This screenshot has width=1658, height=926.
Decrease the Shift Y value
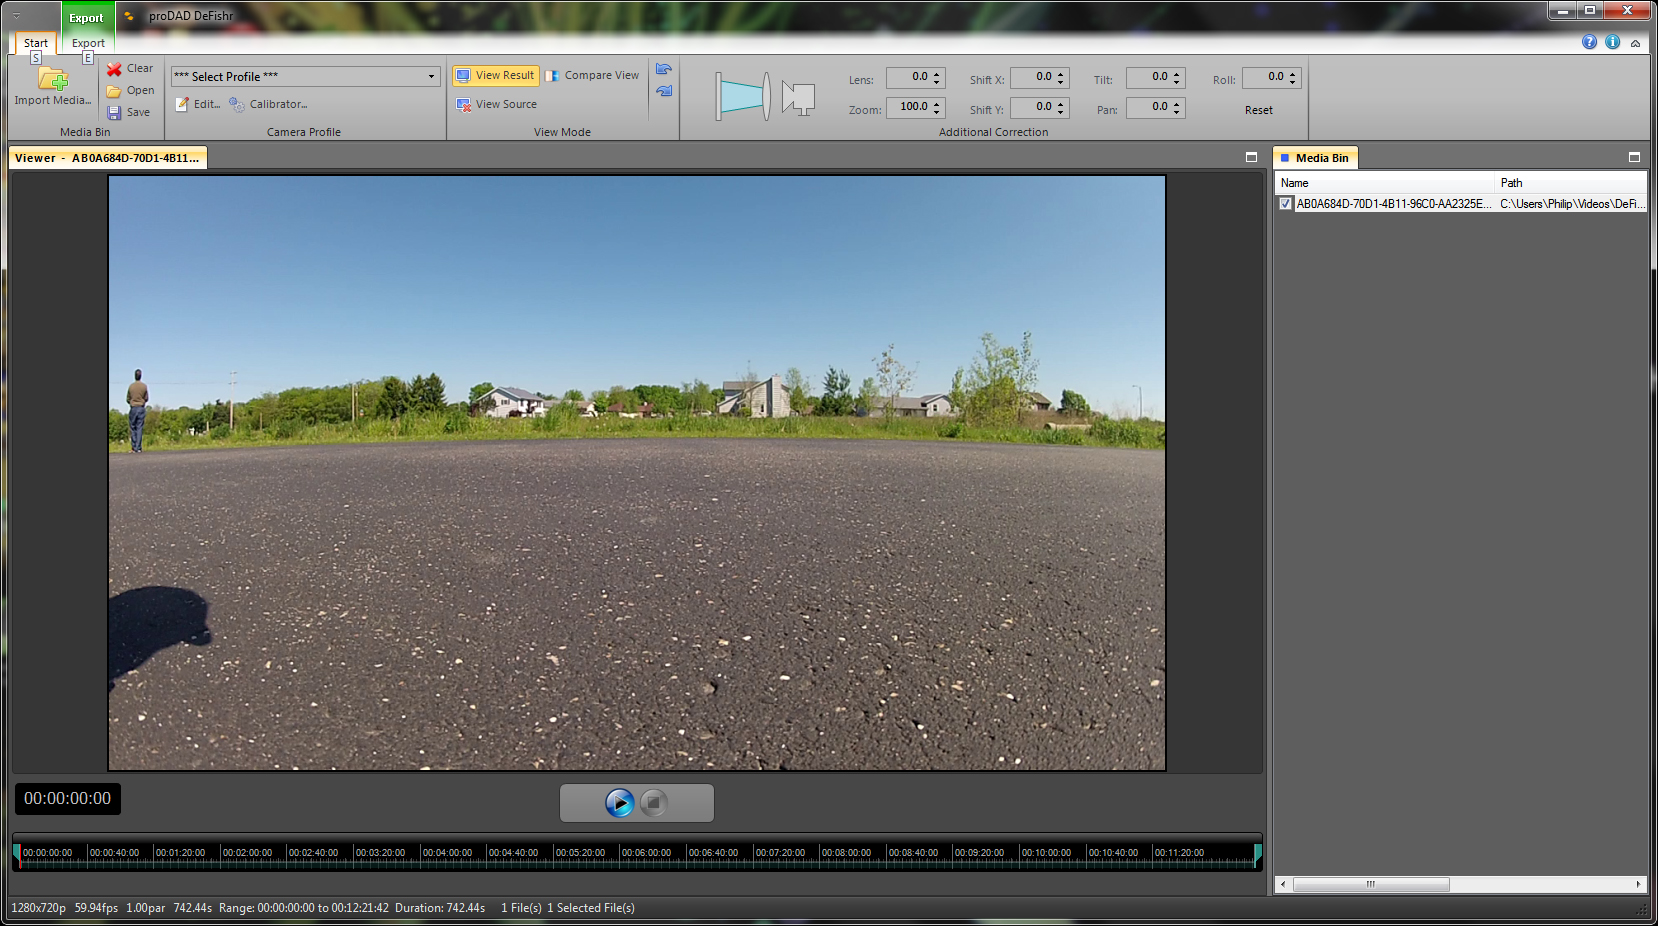pos(1061,112)
